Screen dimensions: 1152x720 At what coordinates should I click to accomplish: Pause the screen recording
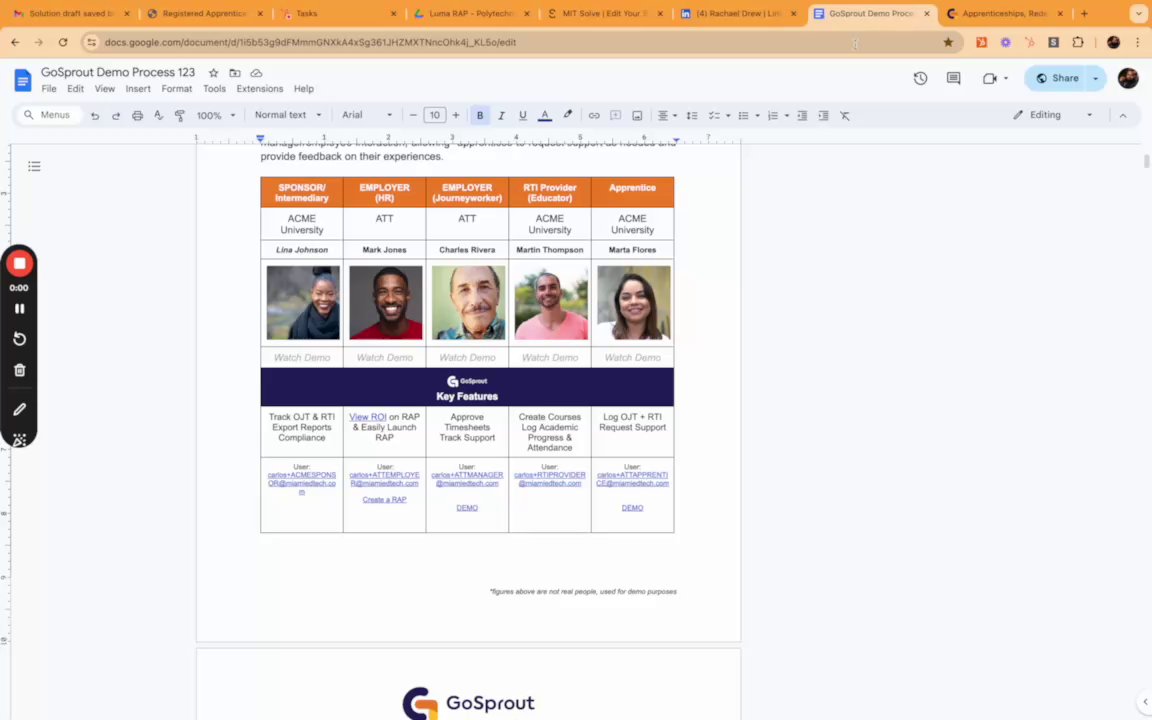pyautogui.click(x=20, y=309)
